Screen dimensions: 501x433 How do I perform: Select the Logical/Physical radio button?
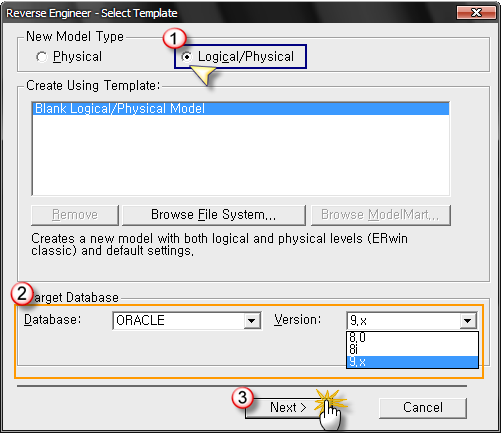tap(187, 57)
